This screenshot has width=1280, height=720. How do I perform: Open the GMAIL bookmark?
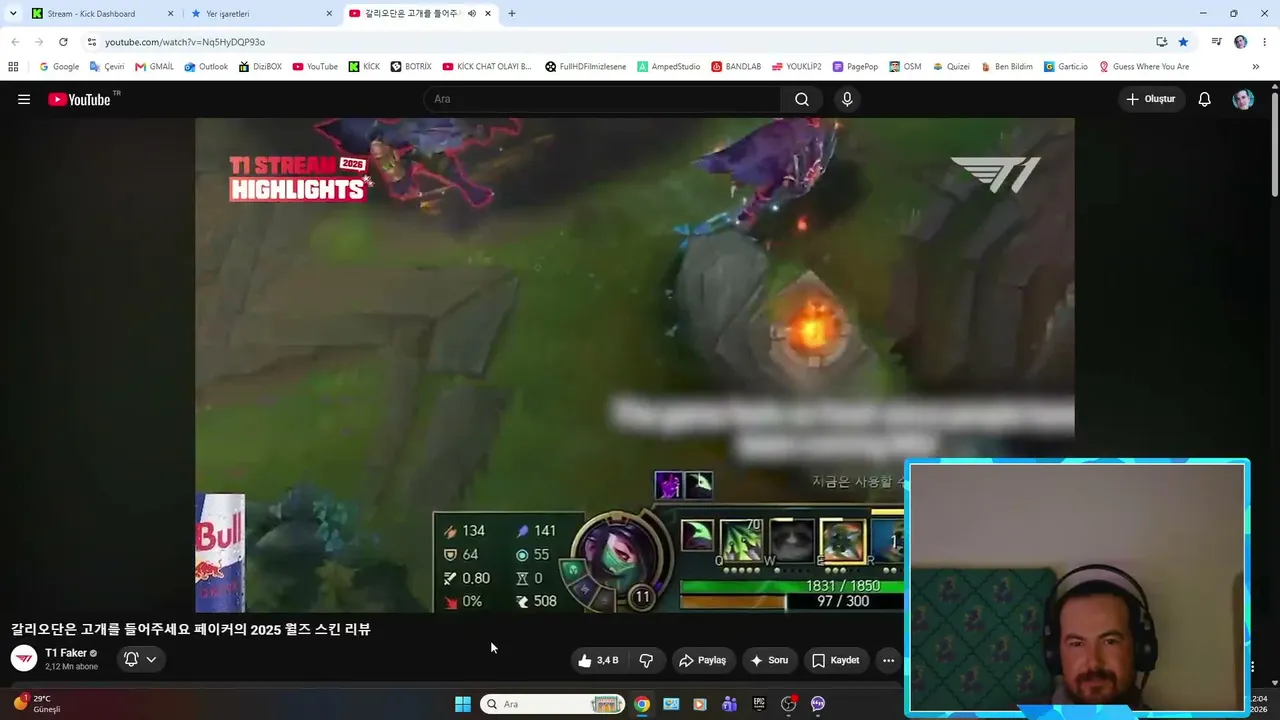tap(155, 67)
